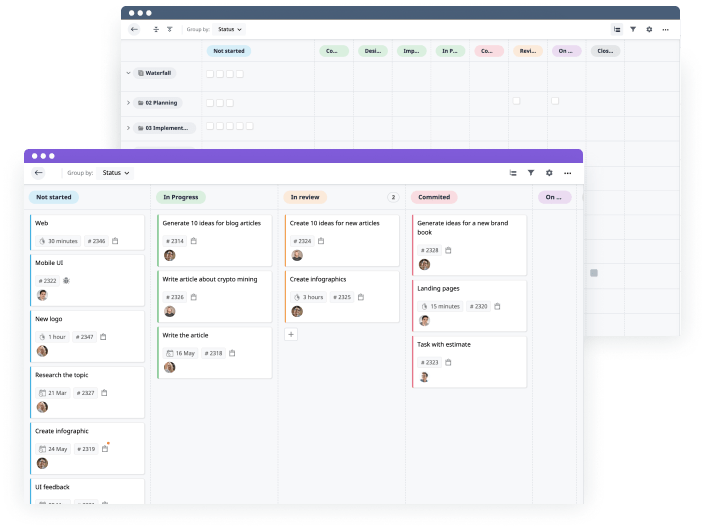705x529 pixels.
Task: Select the Commited column header
Action: pyautogui.click(x=434, y=198)
